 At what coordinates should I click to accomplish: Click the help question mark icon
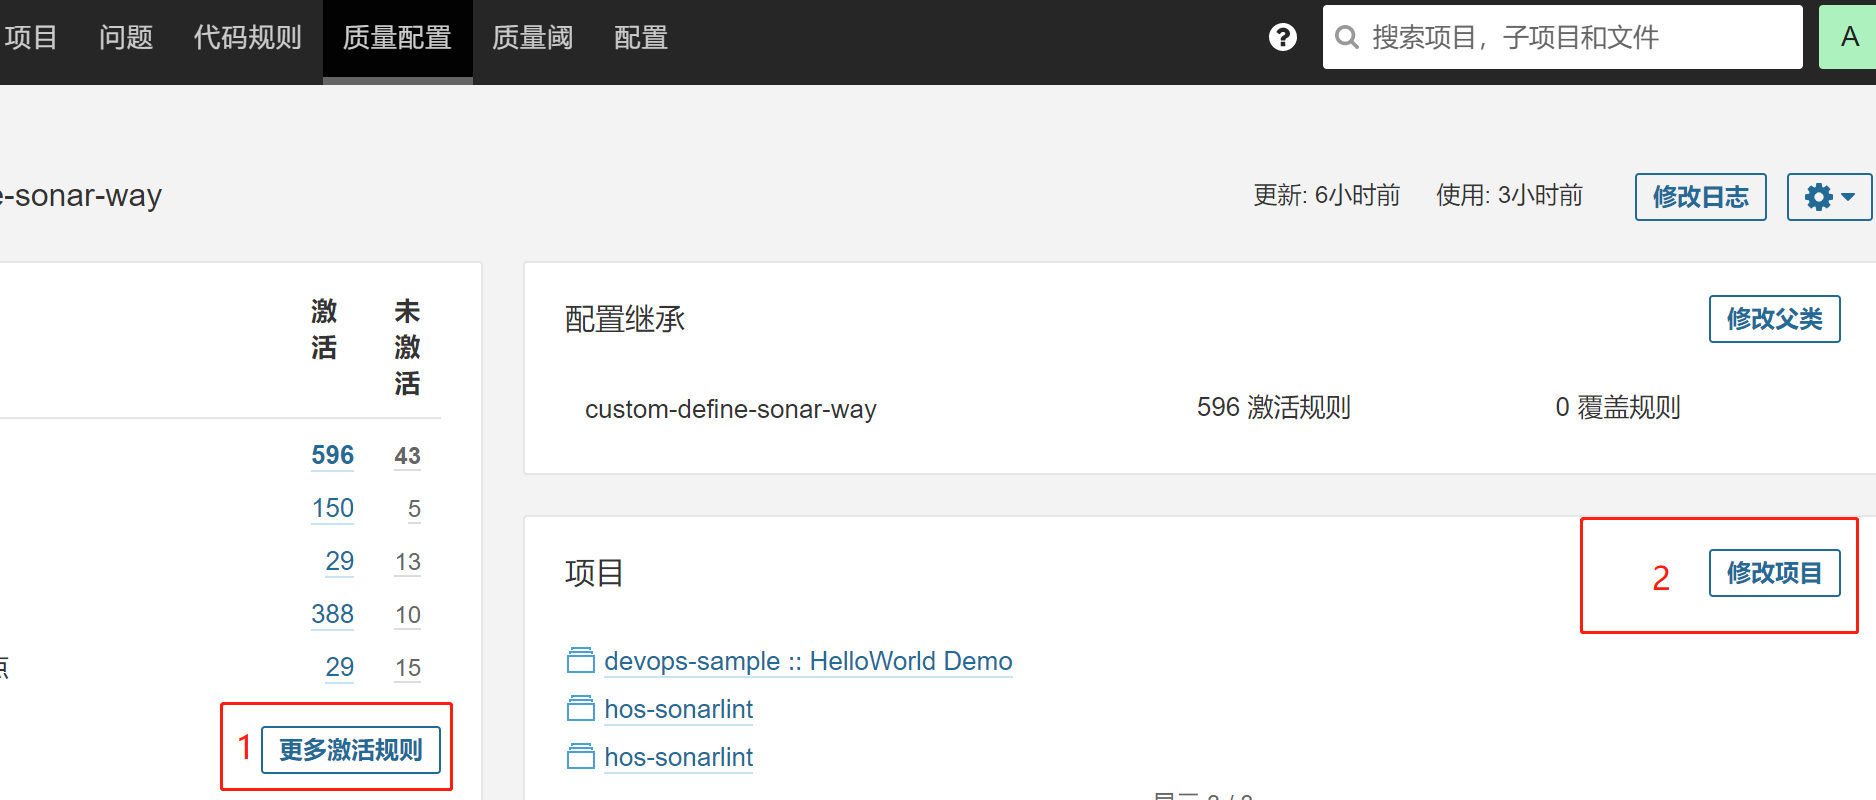pyautogui.click(x=1282, y=37)
